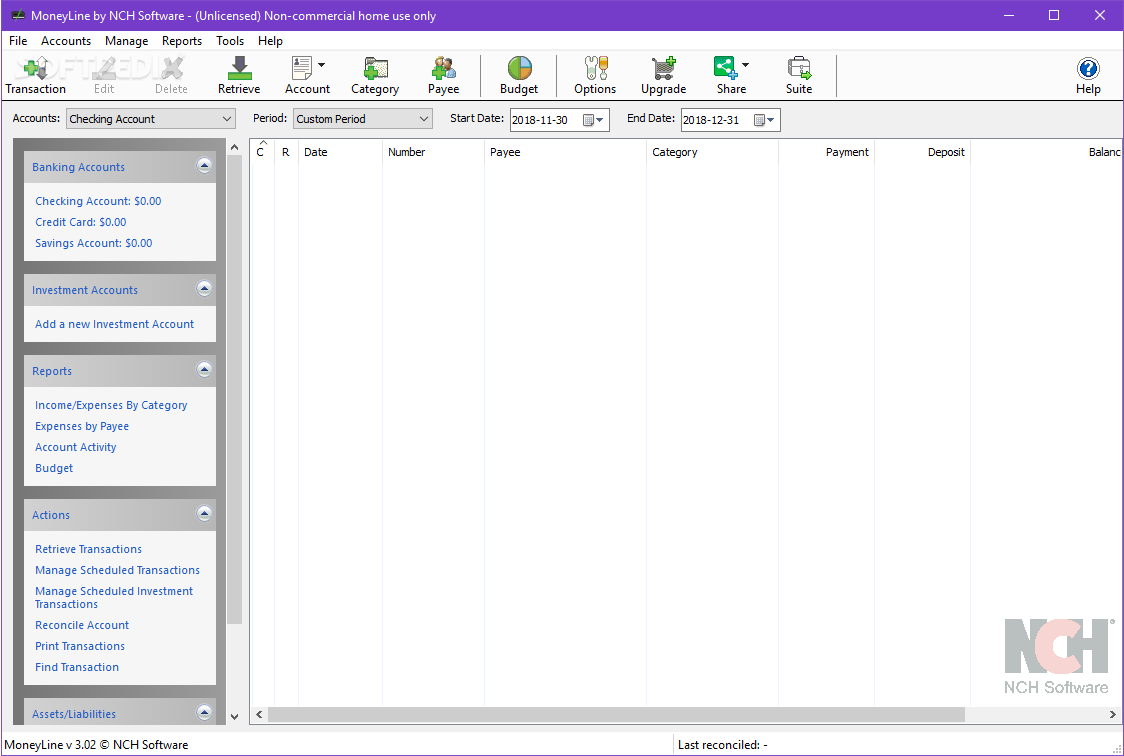Click Find Transaction action link
Viewport: 1124px width, 756px height.
point(77,667)
